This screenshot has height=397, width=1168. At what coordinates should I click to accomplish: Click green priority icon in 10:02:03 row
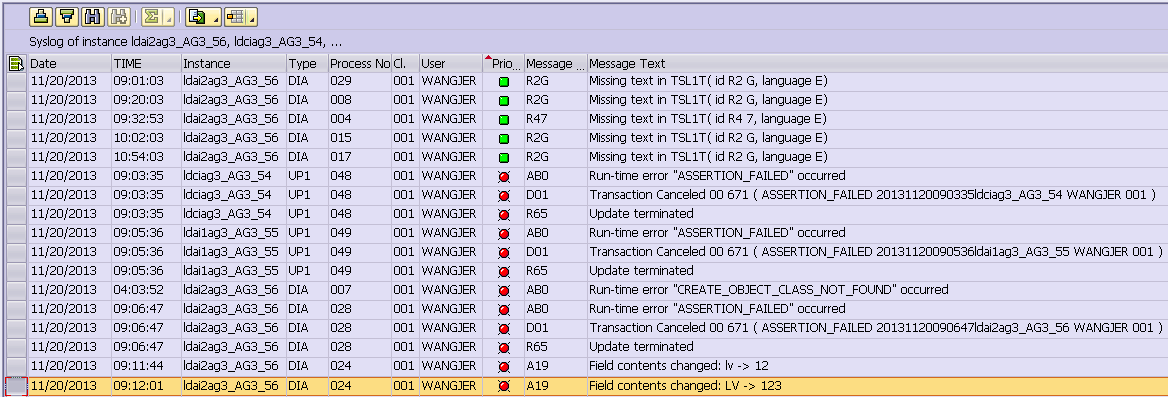click(x=504, y=139)
